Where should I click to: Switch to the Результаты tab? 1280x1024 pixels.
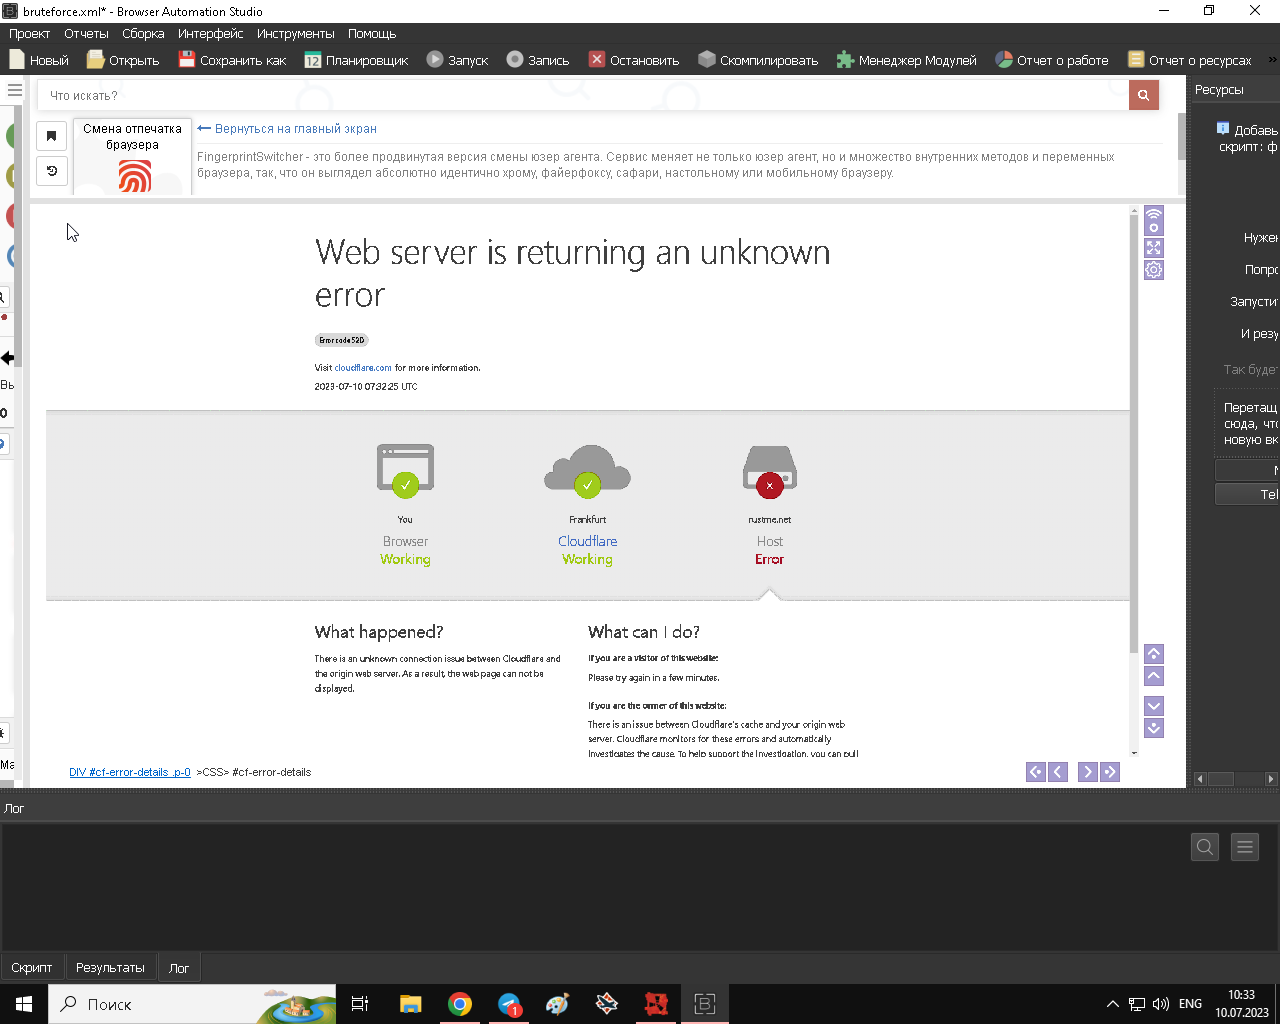coord(110,967)
